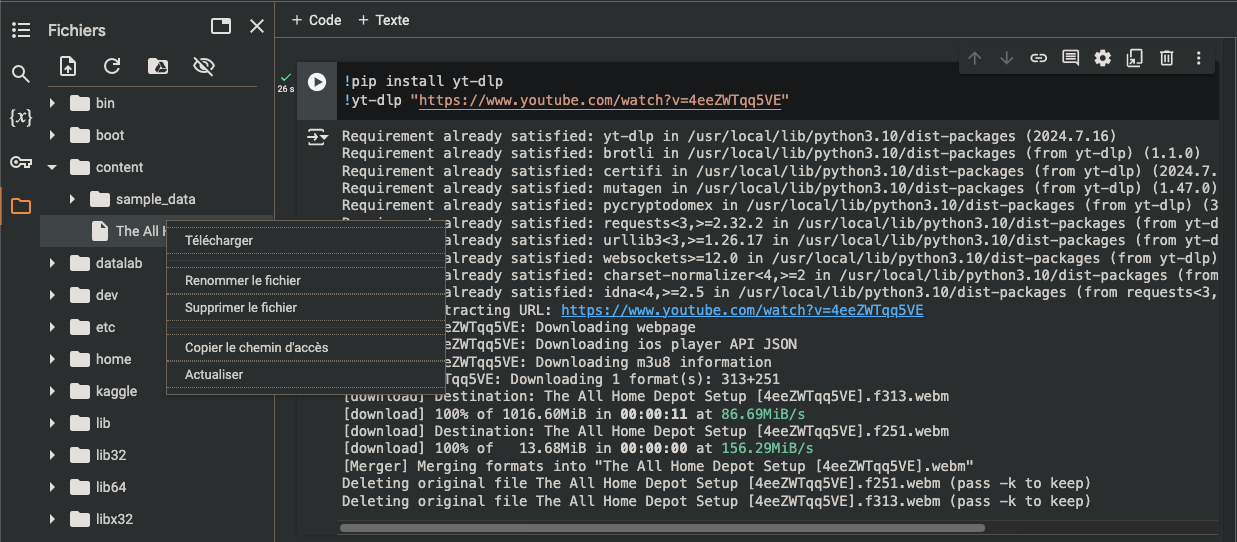The width and height of the screenshot is (1237, 542).
Task: Add a new Code cell
Action: click(x=316, y=20)
